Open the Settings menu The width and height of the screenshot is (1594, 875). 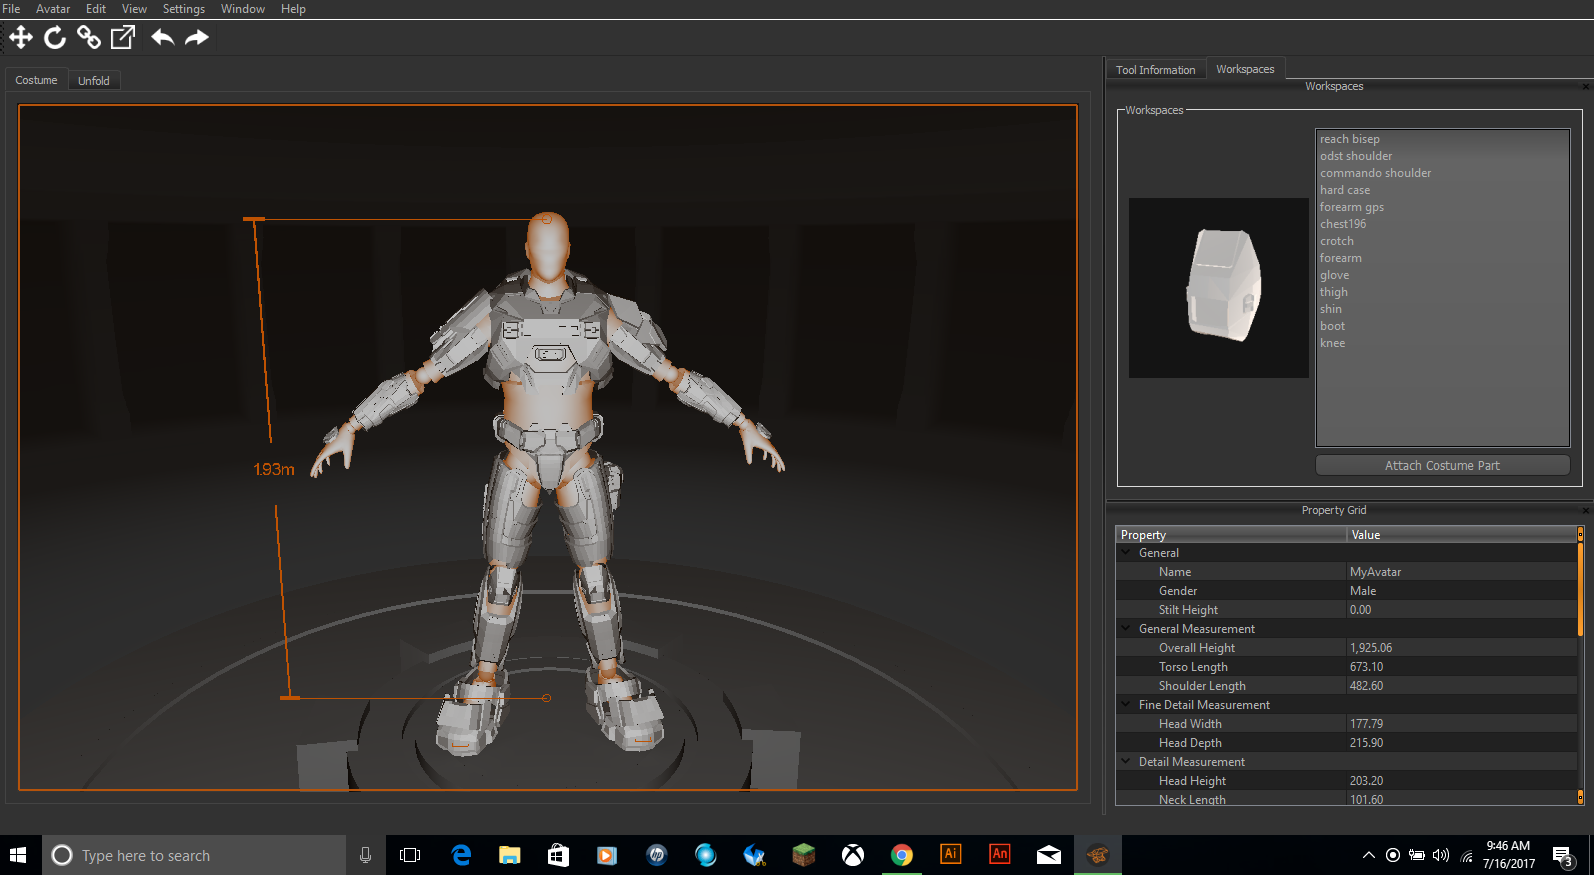(x=184, y=9)
